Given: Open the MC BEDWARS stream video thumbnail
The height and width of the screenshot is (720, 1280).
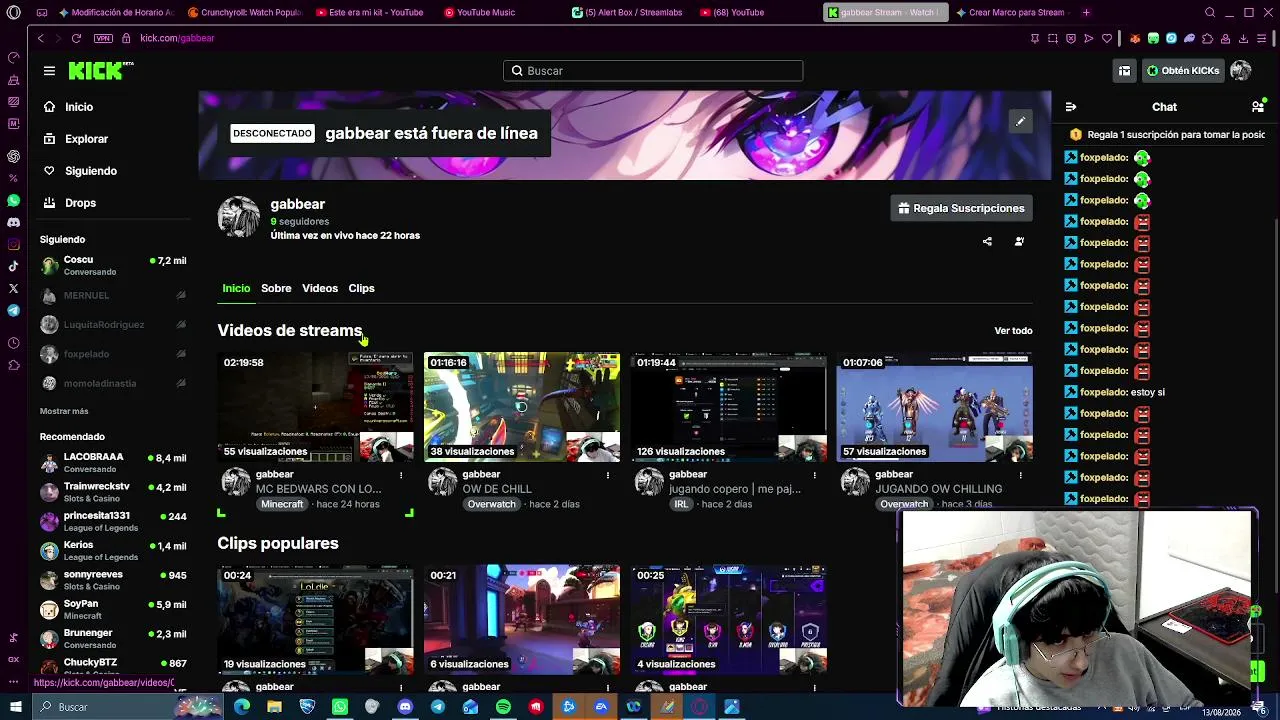Looking at the screenshot, I should (315, 407).
